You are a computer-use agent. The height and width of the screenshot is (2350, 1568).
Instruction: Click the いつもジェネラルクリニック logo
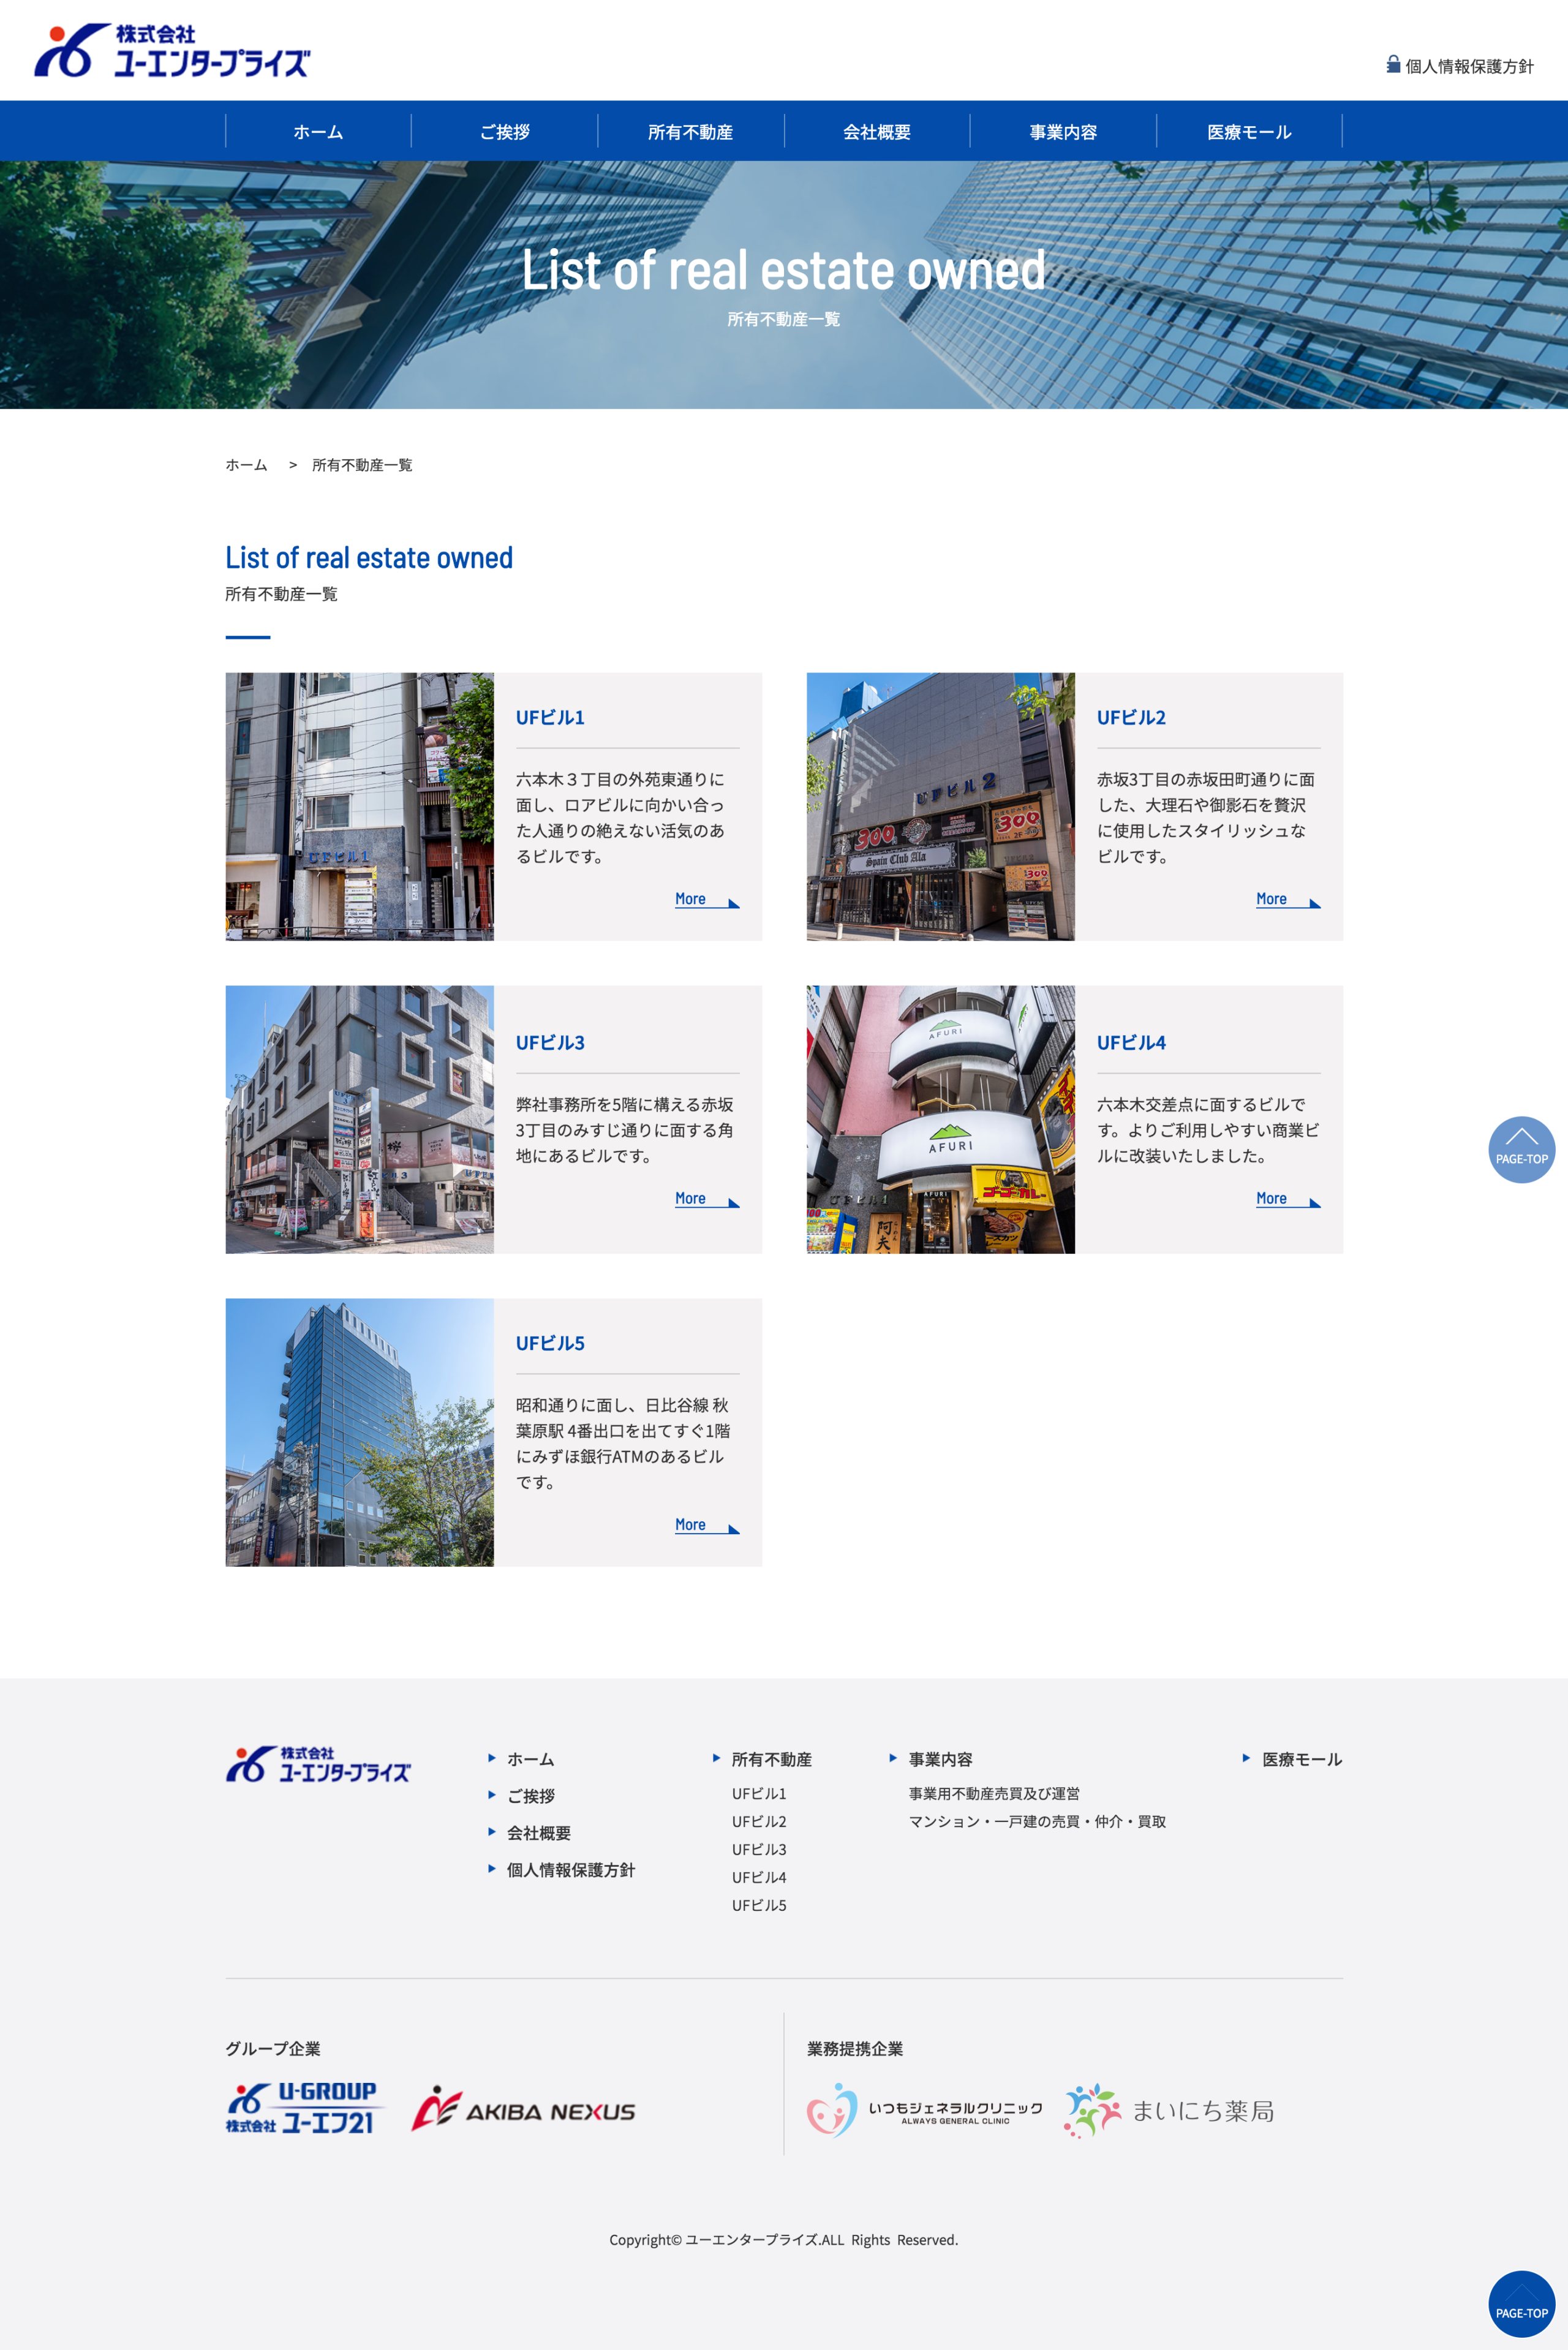924,2109
